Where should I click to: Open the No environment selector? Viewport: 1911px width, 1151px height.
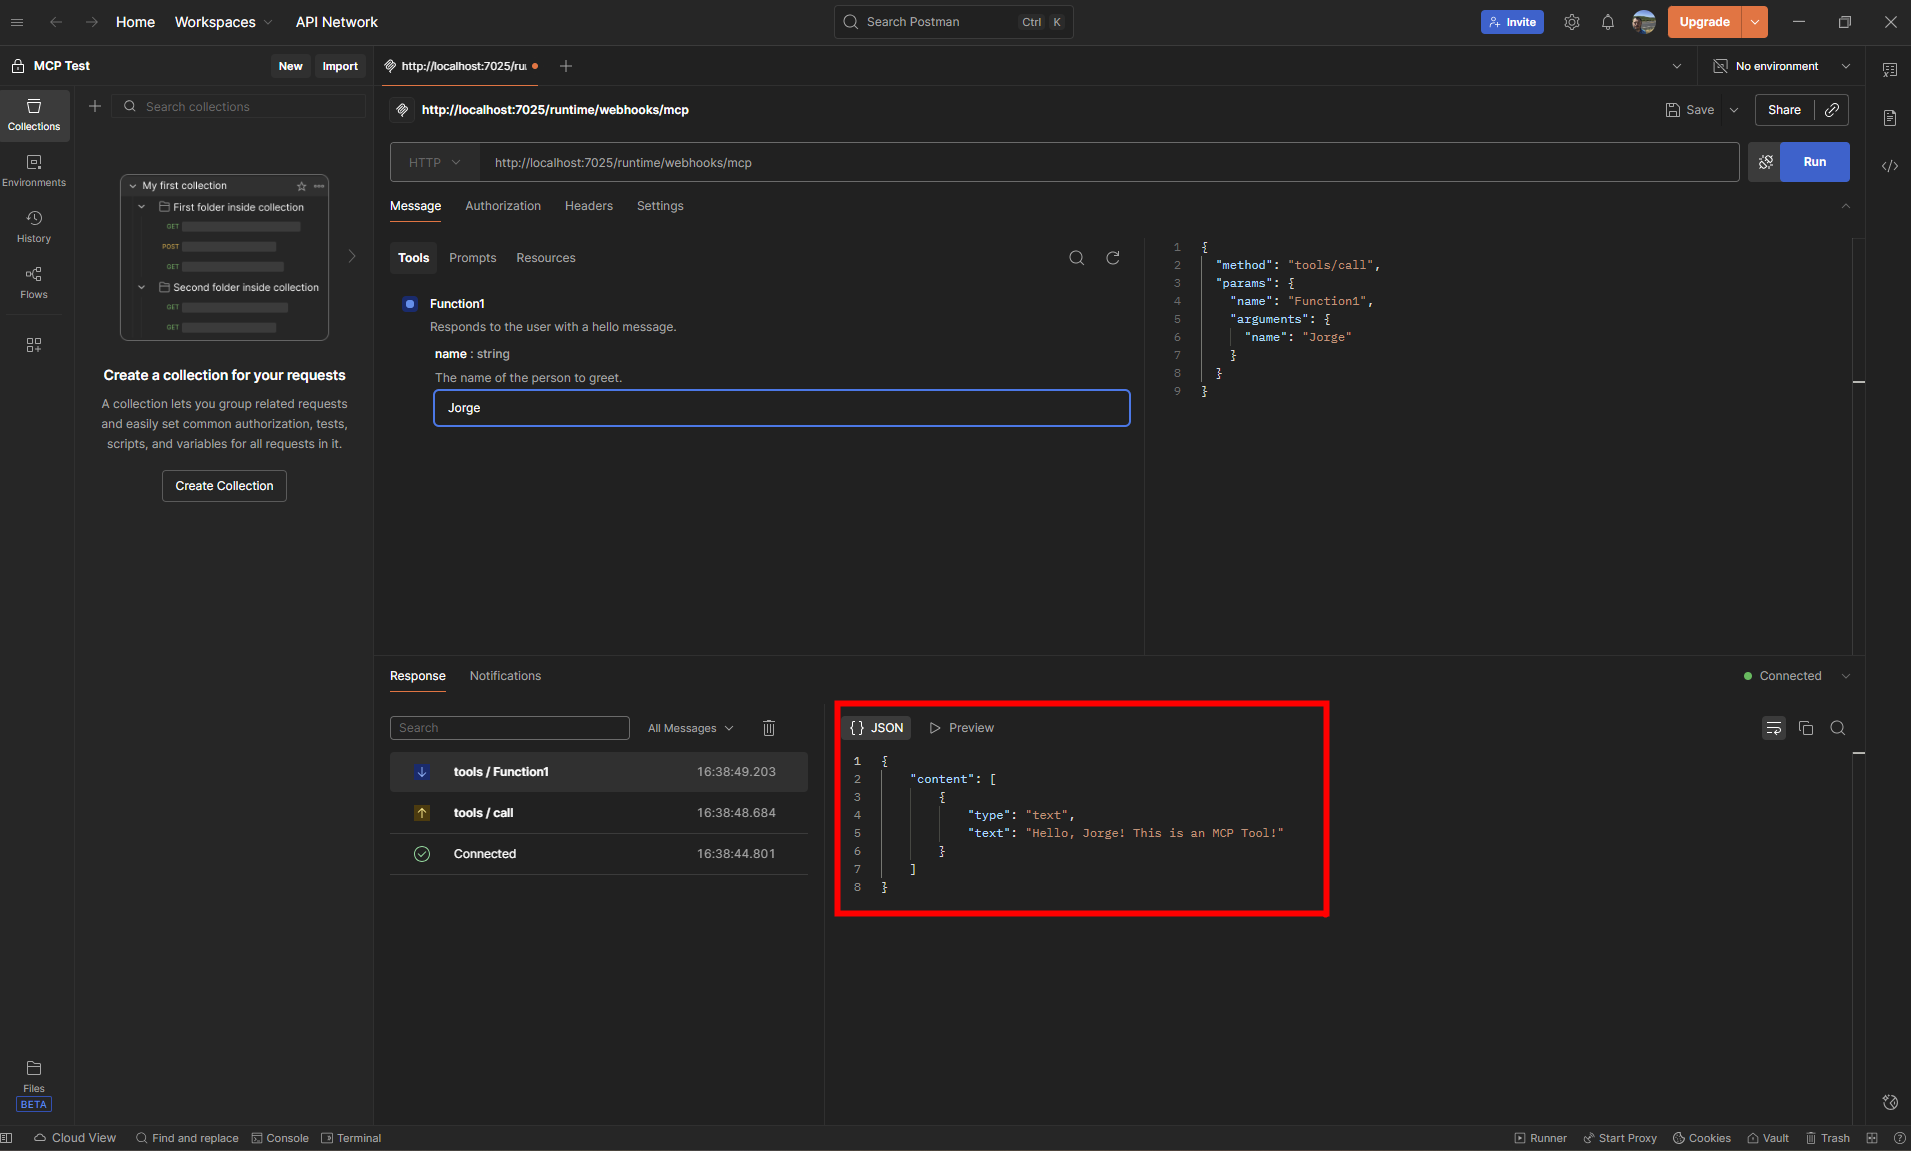(x=1780, y=66)
